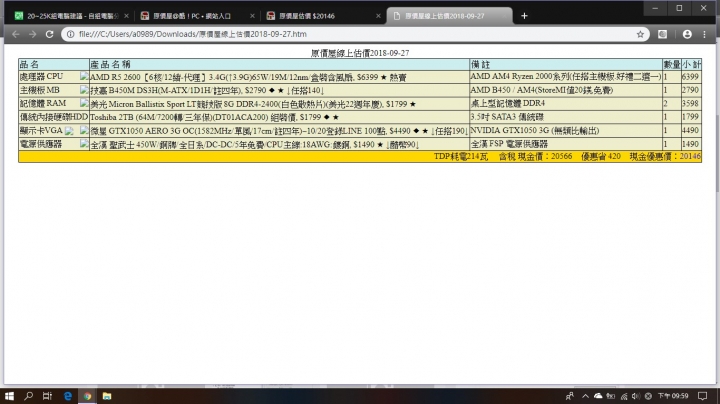
Task: Click the subtotal value 3598
Action: click(x=690, y=104)
